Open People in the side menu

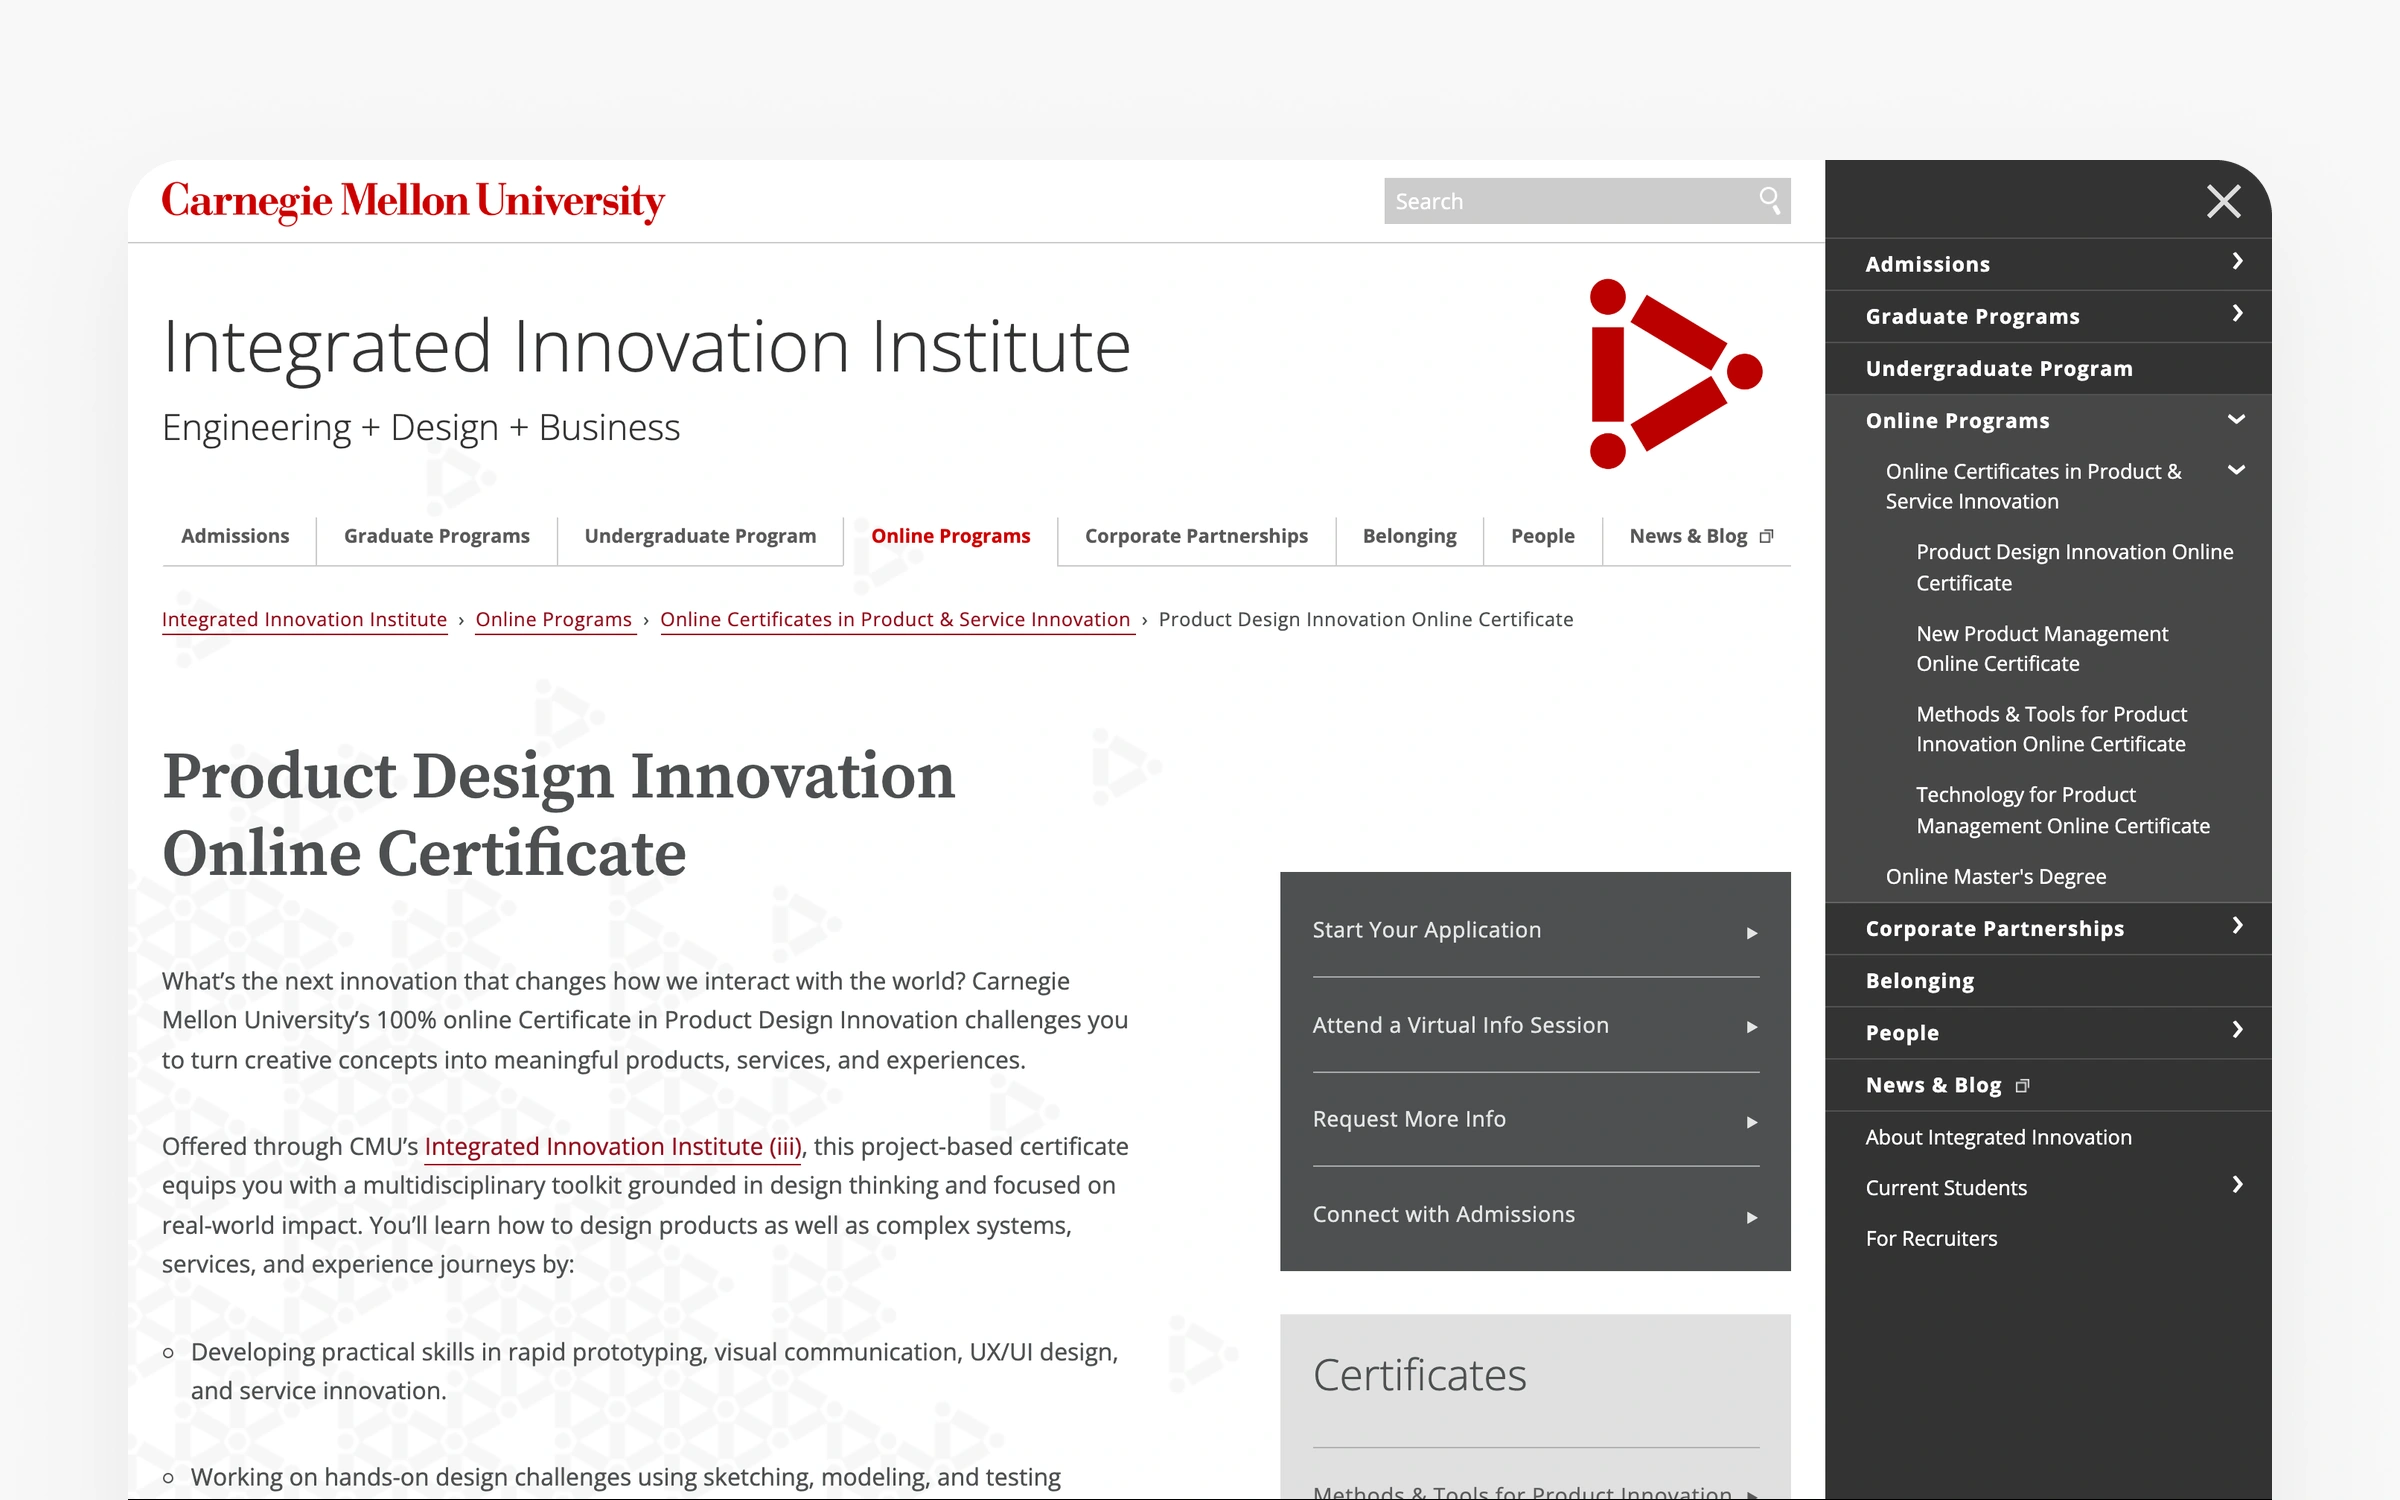tap(1901, 1033)
